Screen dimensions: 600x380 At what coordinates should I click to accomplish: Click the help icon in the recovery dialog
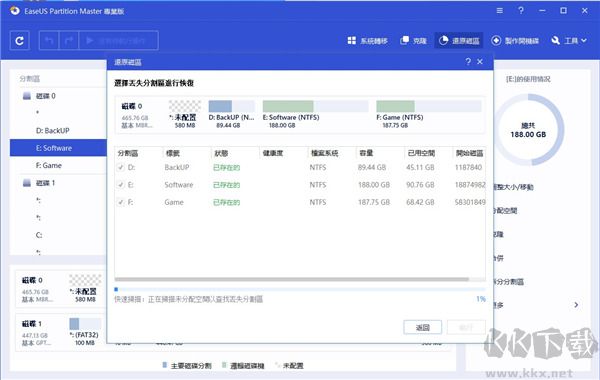pyautogui.click(x=468, y=62)
